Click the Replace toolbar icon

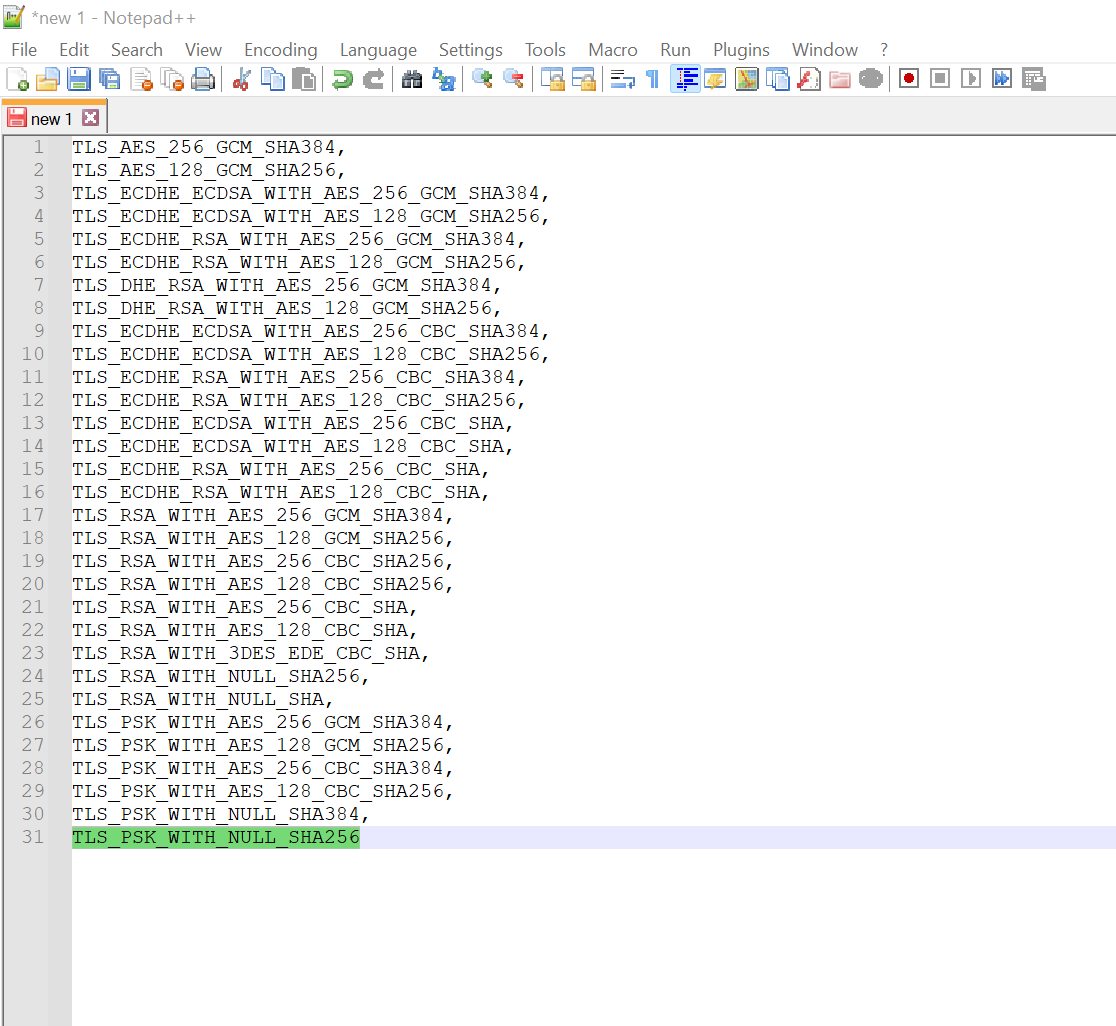444,78
